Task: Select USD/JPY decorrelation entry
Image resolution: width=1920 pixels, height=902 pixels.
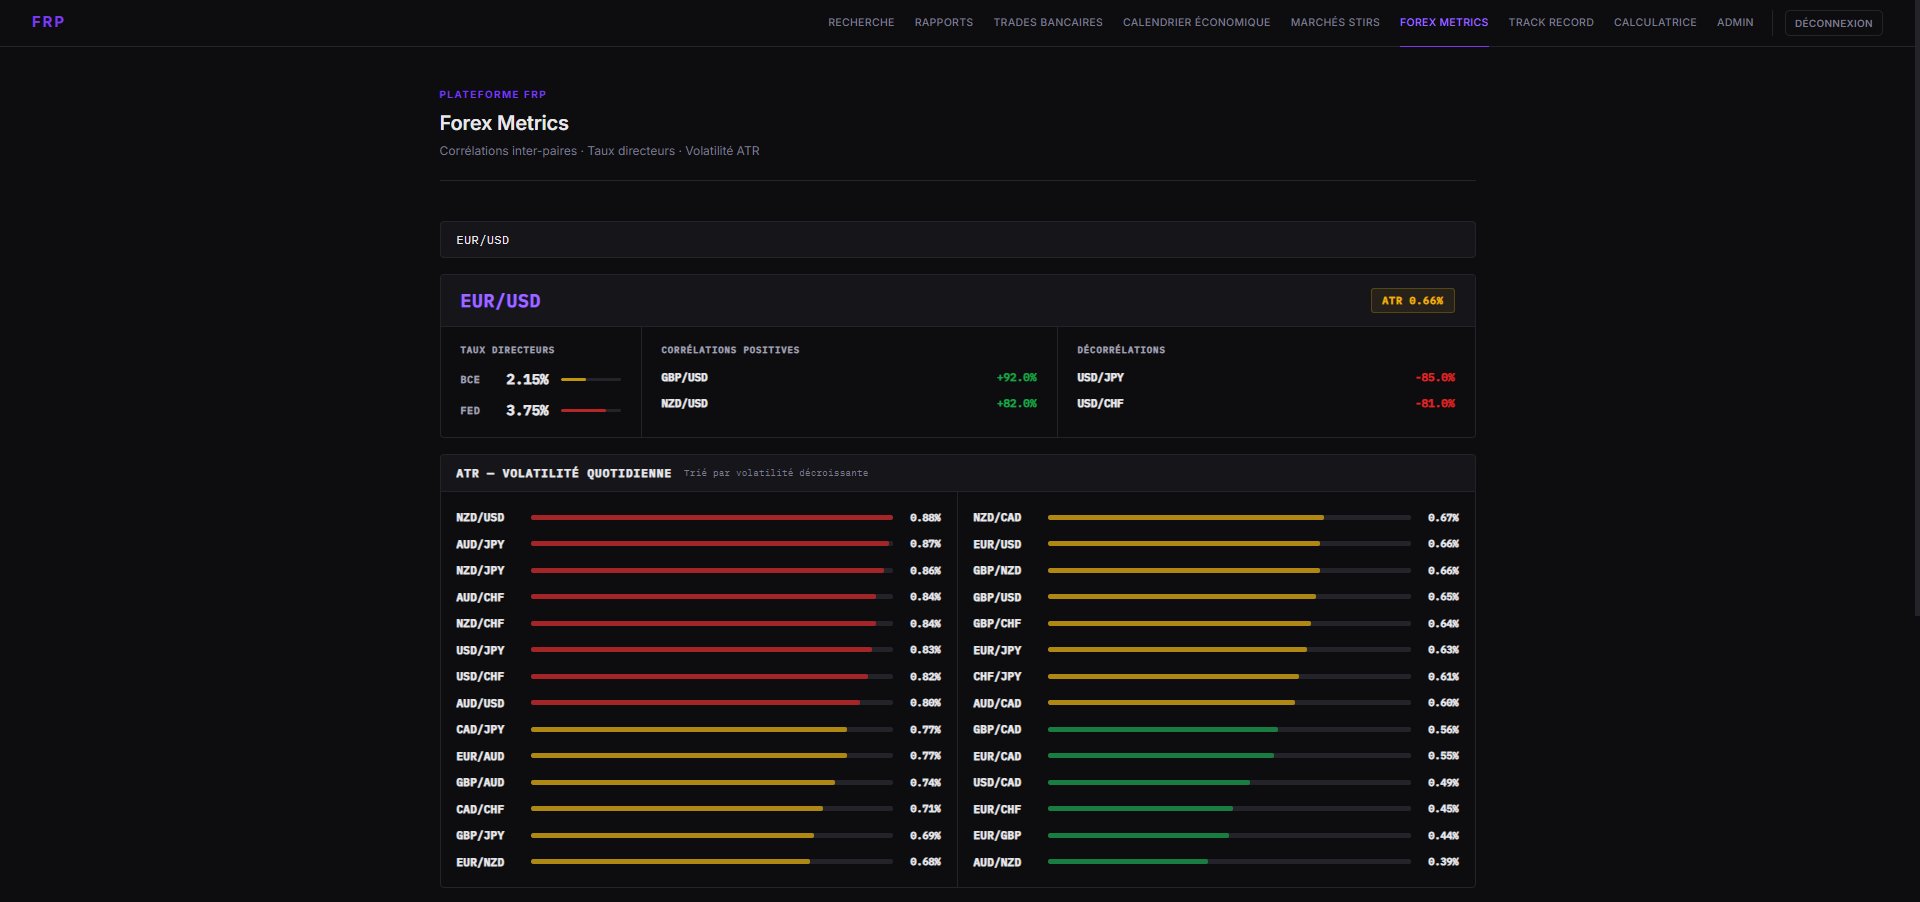Action: [x=1264, y=378]
